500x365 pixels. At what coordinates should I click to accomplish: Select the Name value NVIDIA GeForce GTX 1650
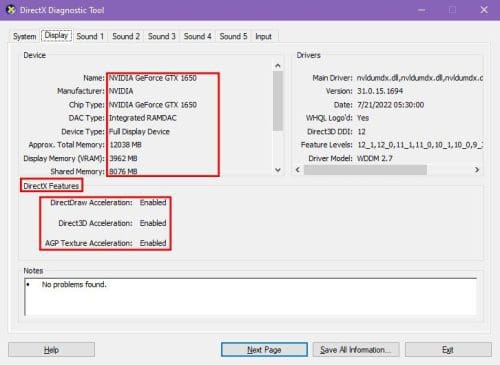click(x=153, y=78)
